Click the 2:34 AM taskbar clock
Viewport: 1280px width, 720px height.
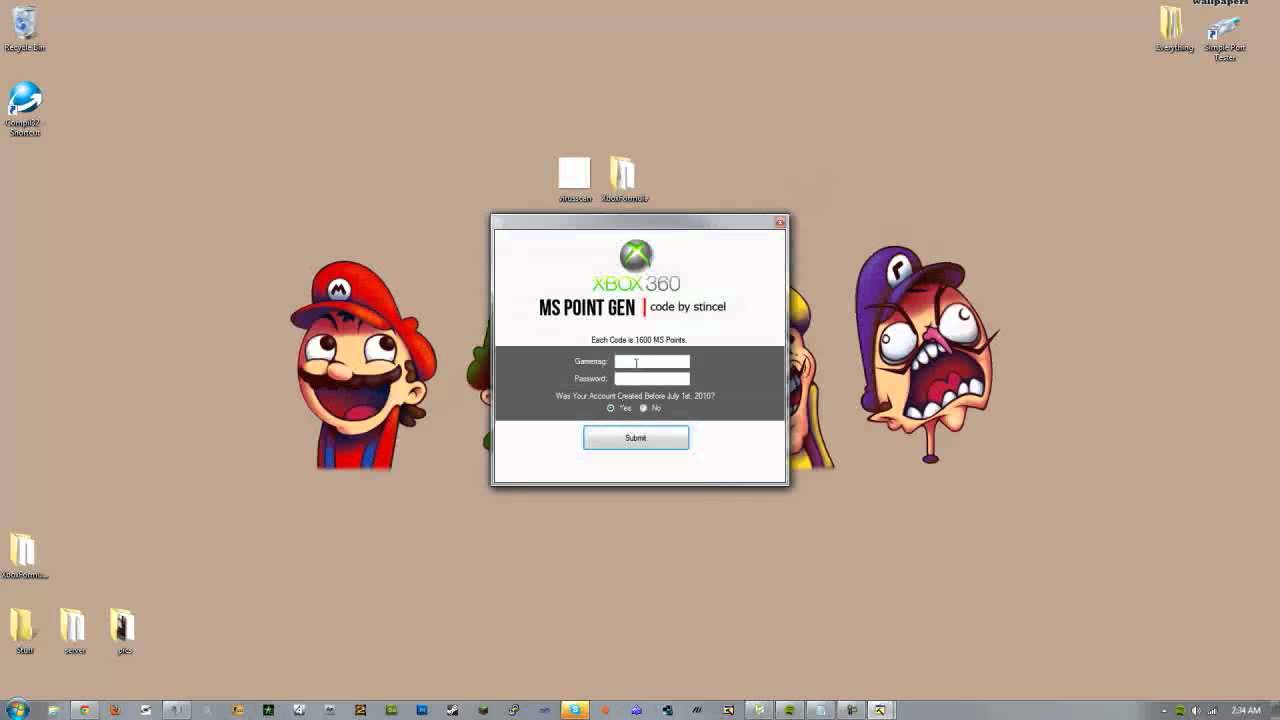(x=1246, y=710)
